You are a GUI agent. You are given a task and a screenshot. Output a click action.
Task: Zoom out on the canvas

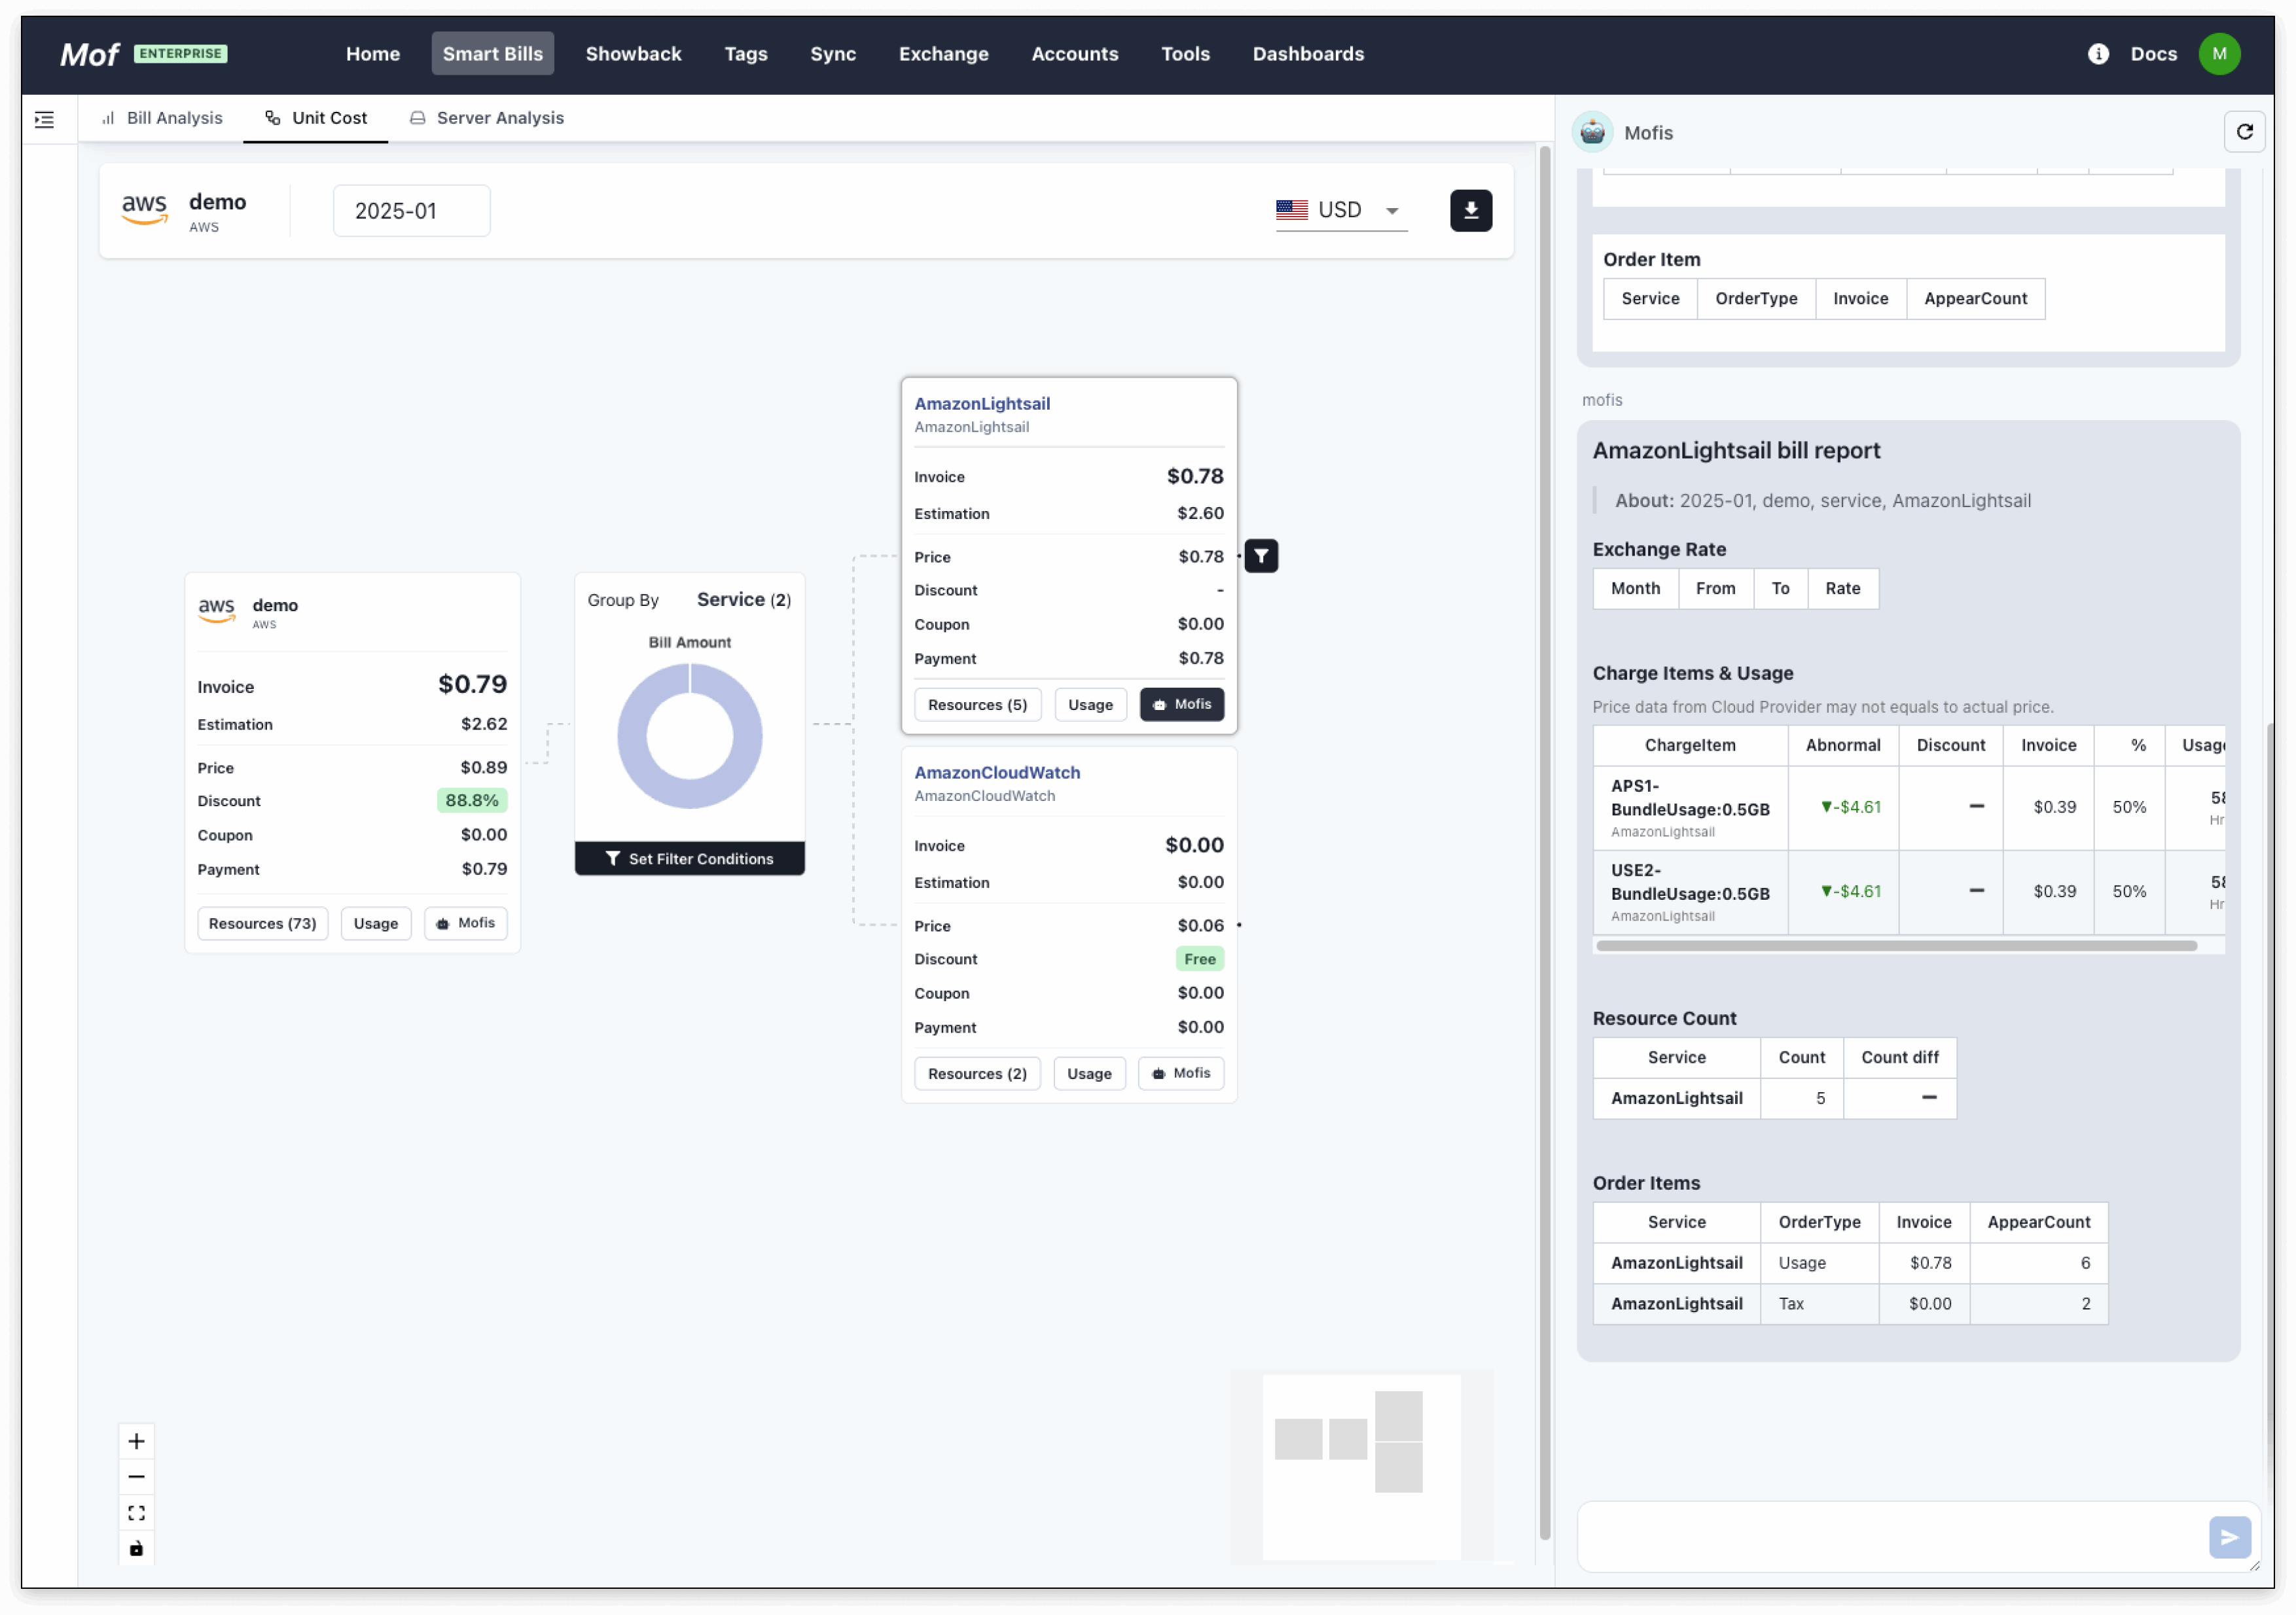137,1477
